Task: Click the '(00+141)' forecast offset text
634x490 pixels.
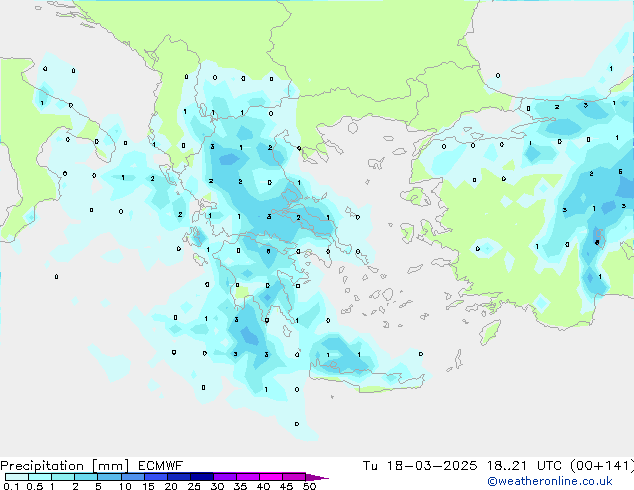Action: pos(602,466)
